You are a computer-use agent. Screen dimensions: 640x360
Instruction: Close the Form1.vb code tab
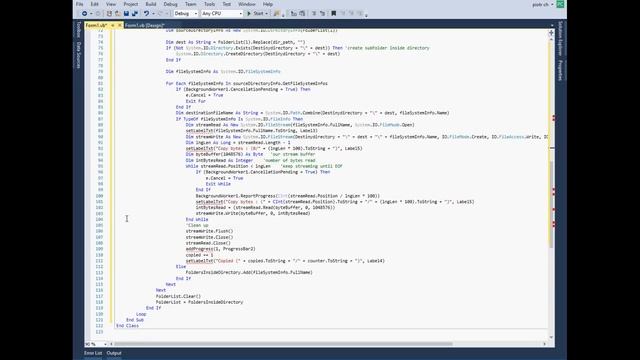pos(120,25)
